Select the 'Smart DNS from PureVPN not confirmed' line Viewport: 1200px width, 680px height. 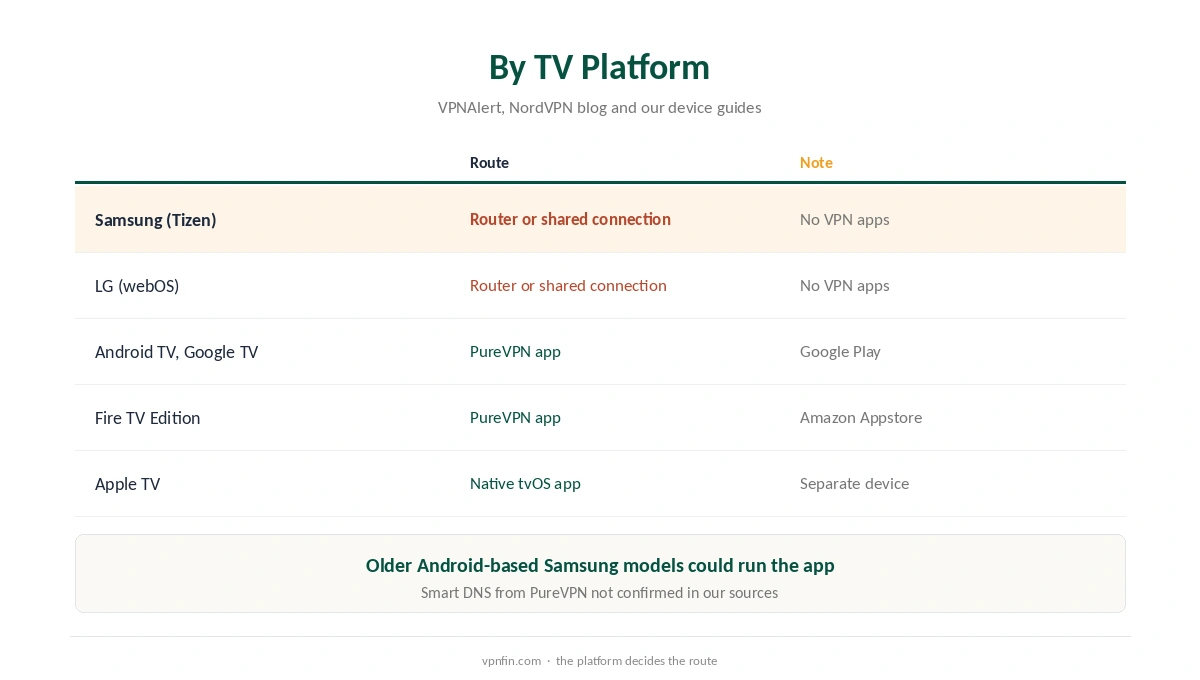click(599, 592)
